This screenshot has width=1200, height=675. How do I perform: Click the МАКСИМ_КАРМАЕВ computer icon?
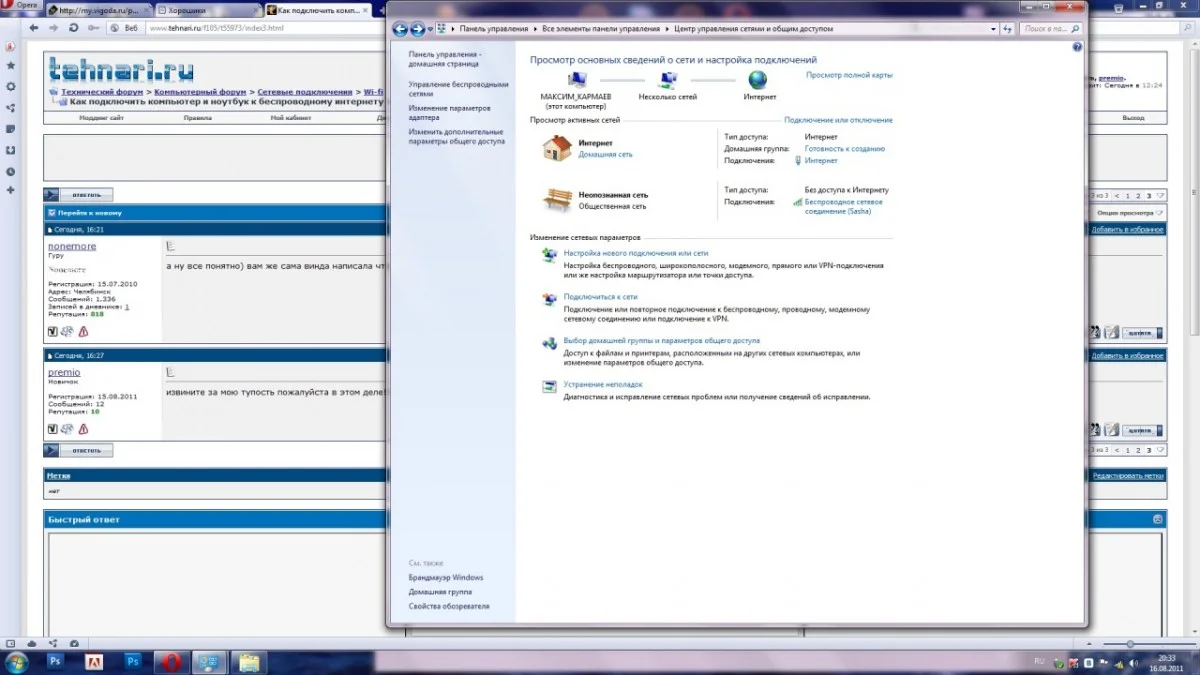576,80
